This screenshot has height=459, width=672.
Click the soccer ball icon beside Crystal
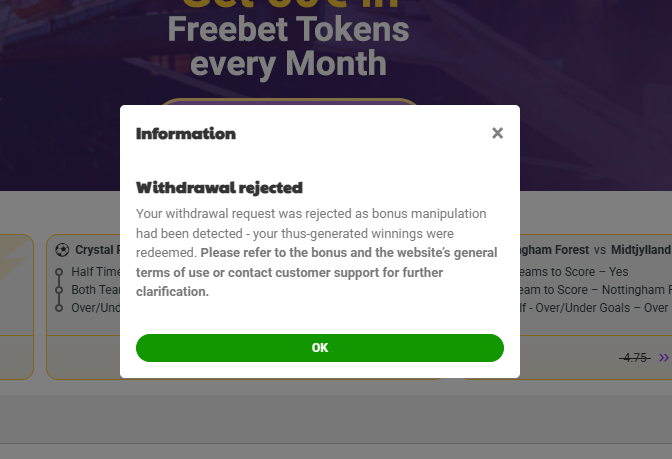tap(63, 250)
